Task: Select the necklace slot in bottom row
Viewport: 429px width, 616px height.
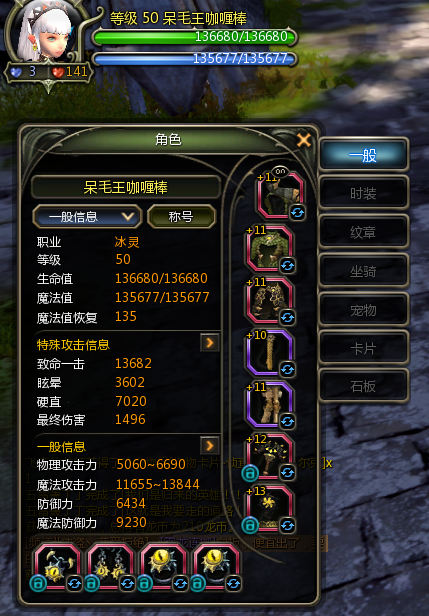Action: [x=58, y=567]
